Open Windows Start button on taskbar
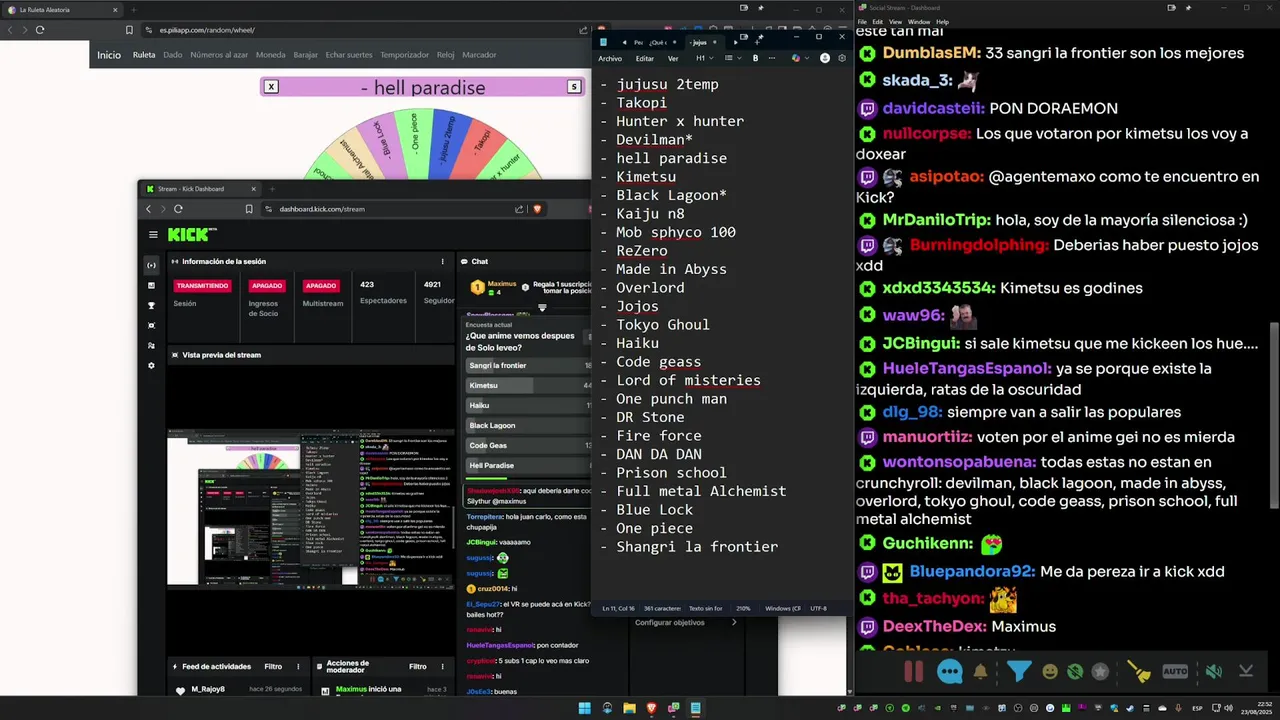 coord(585,708)
